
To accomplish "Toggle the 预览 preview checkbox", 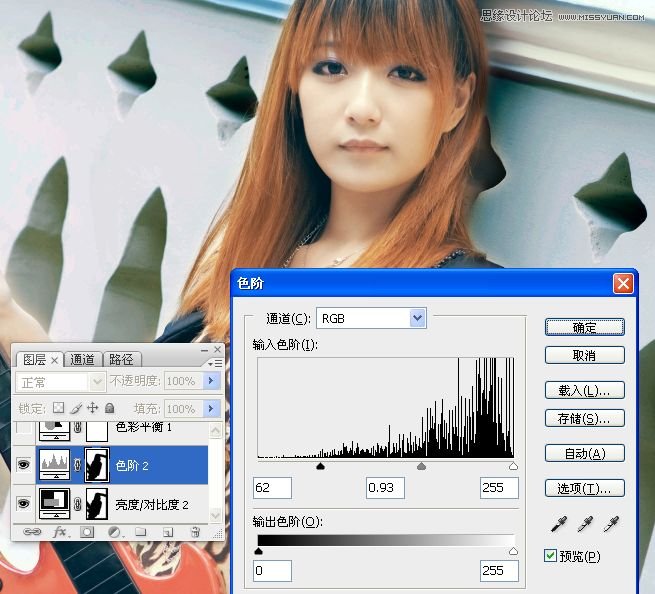I will 551,555.
